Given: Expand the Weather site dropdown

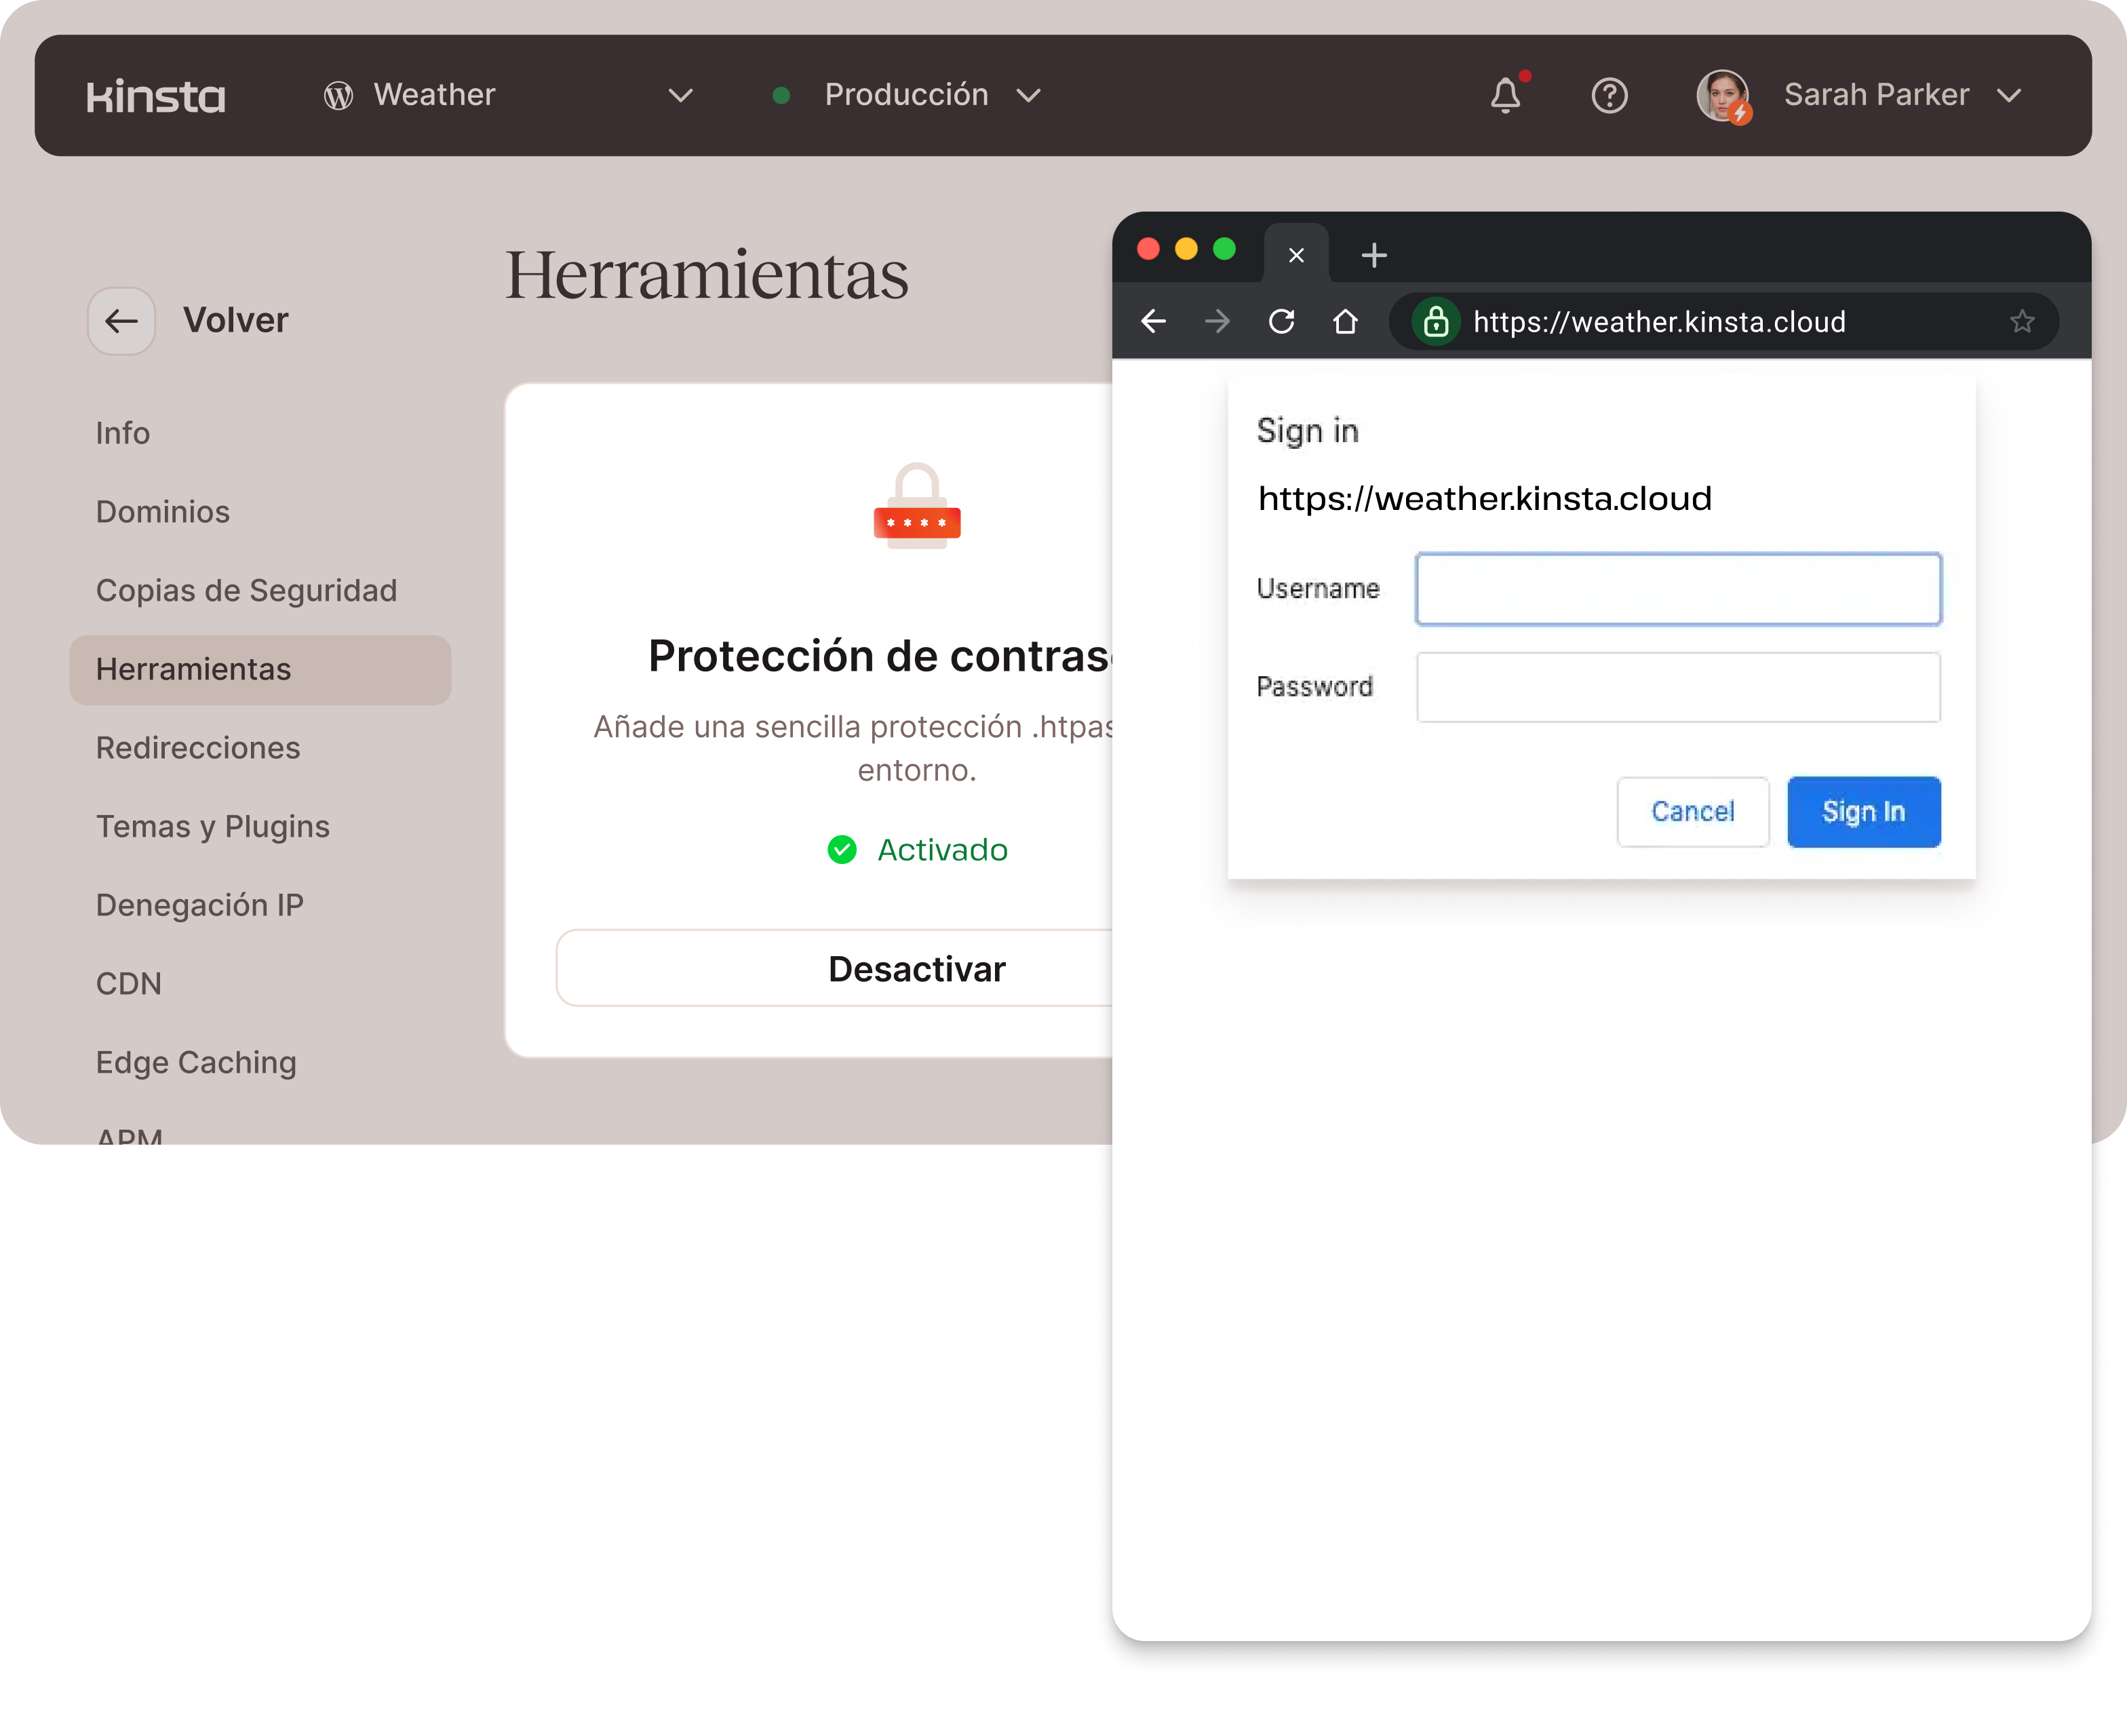Looking at the screenshot, I should (680, 96).
